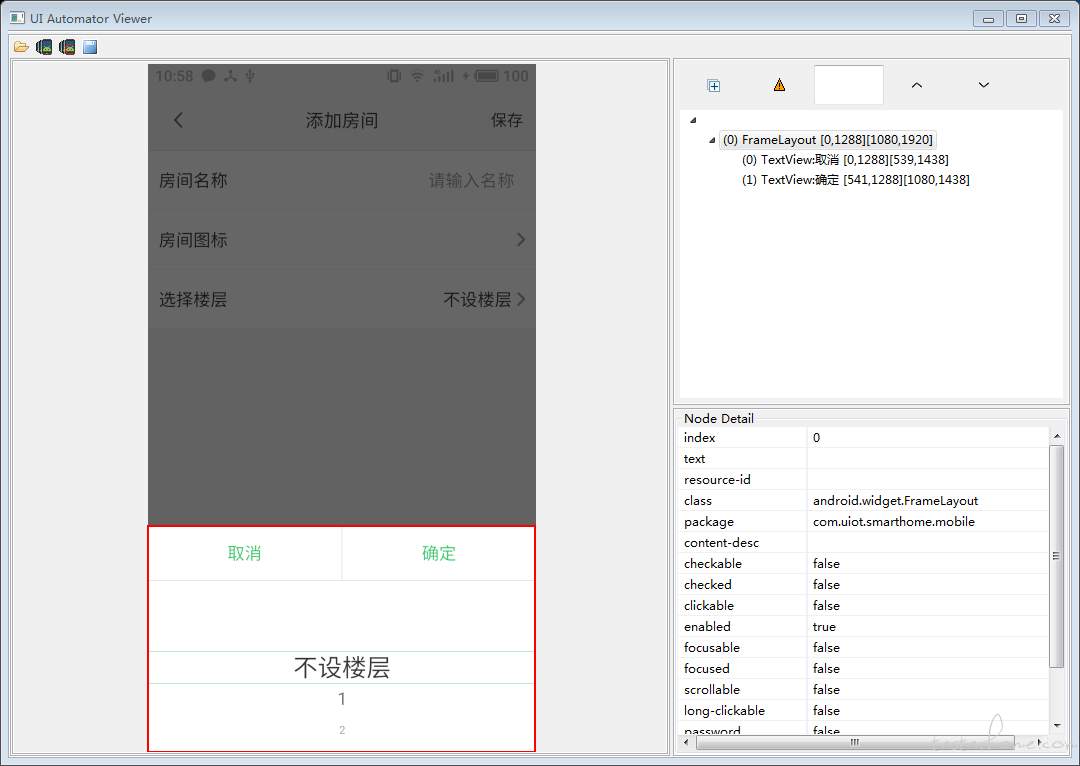Click the chat bubble icon in phone status bar
The height and width of the screenshot is (766, 1080).
coord(208,76)
